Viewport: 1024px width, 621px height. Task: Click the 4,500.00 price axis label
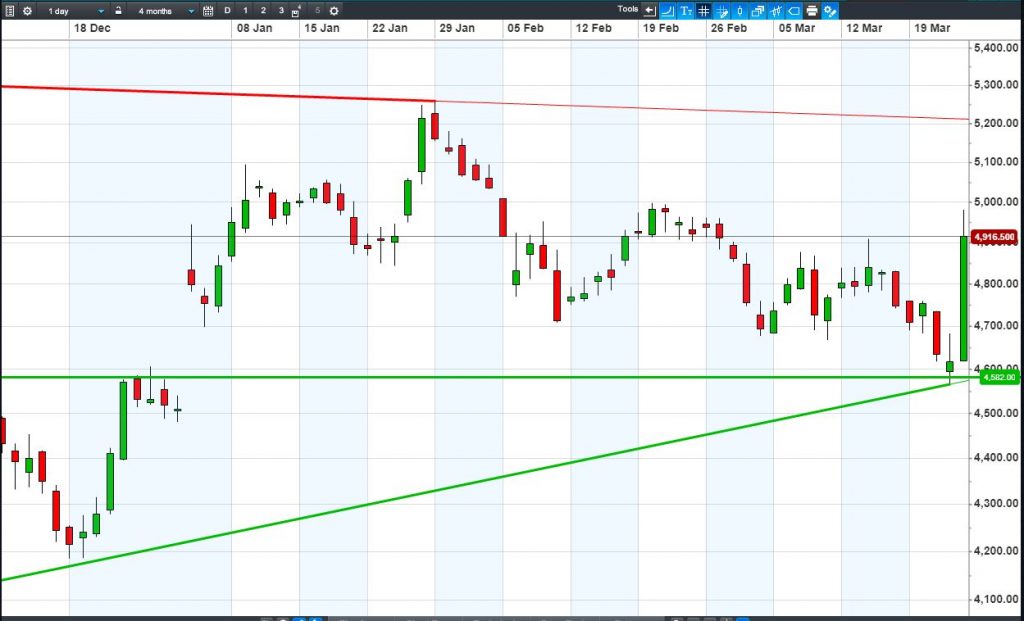[995, 413]
